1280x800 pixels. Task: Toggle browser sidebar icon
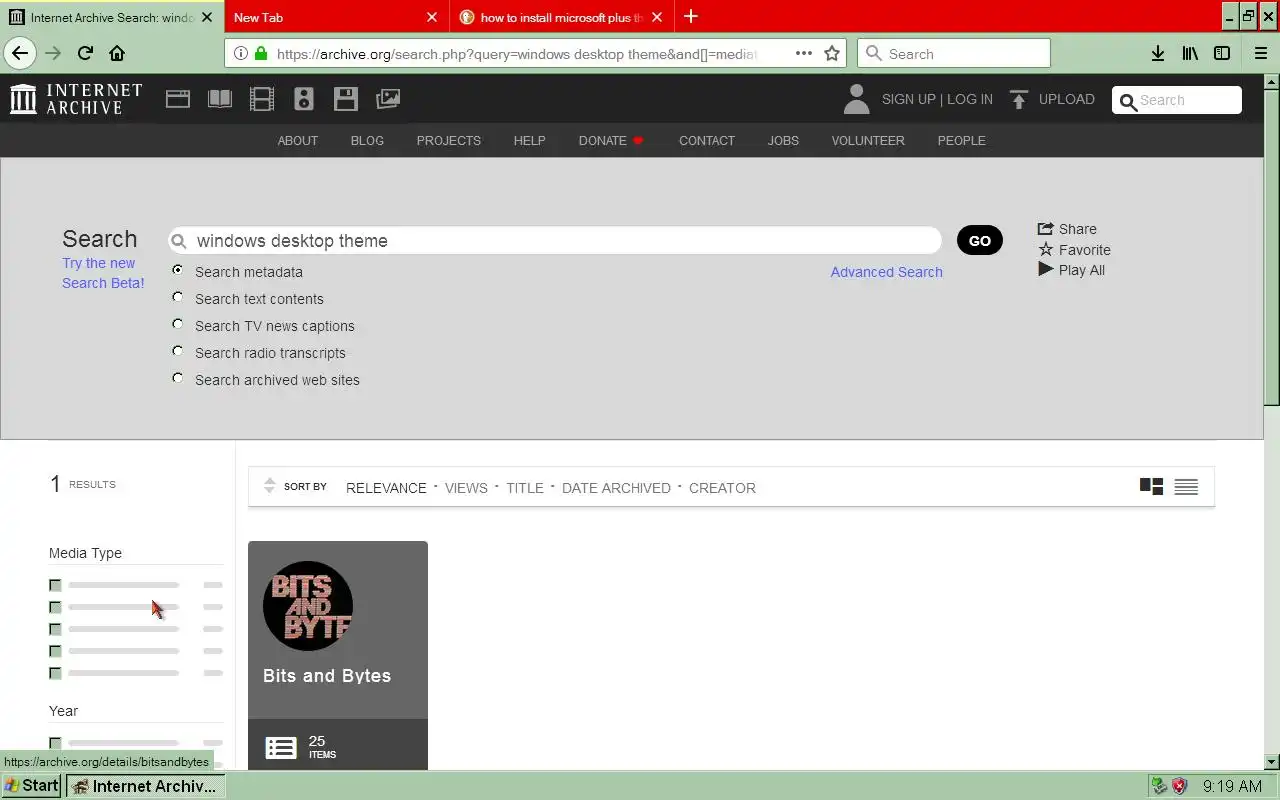click(x=1222, y=54)
